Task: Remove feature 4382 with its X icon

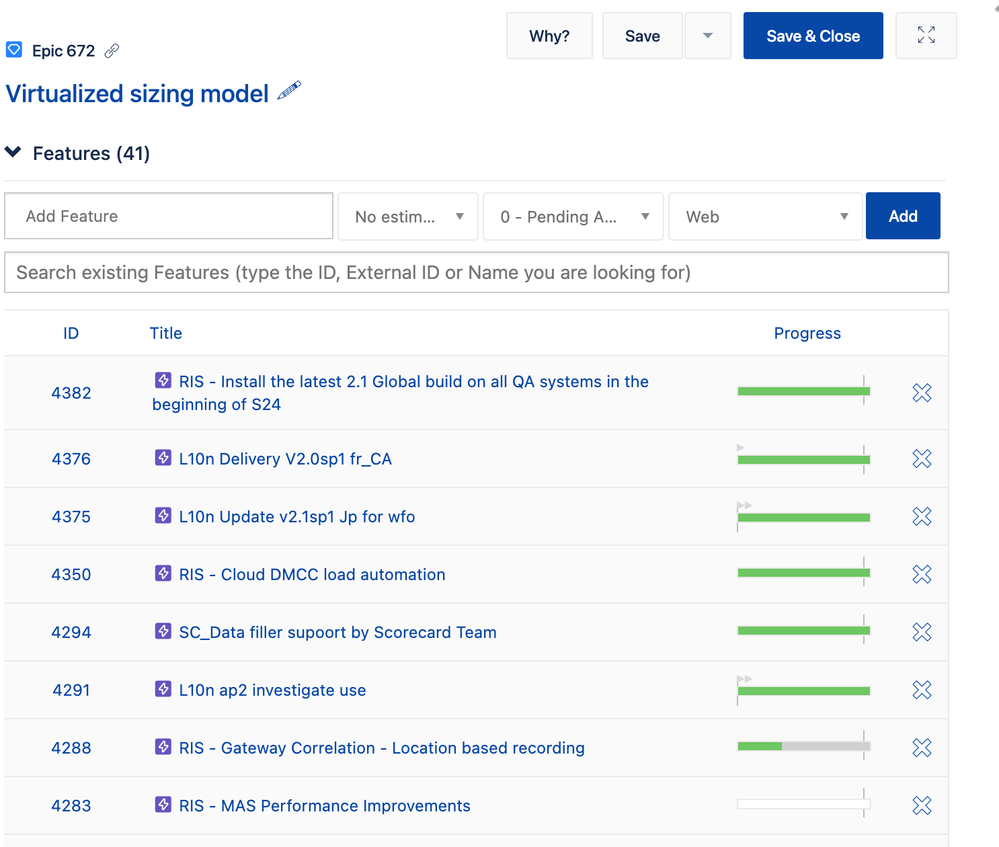Action: click(922, 393)
